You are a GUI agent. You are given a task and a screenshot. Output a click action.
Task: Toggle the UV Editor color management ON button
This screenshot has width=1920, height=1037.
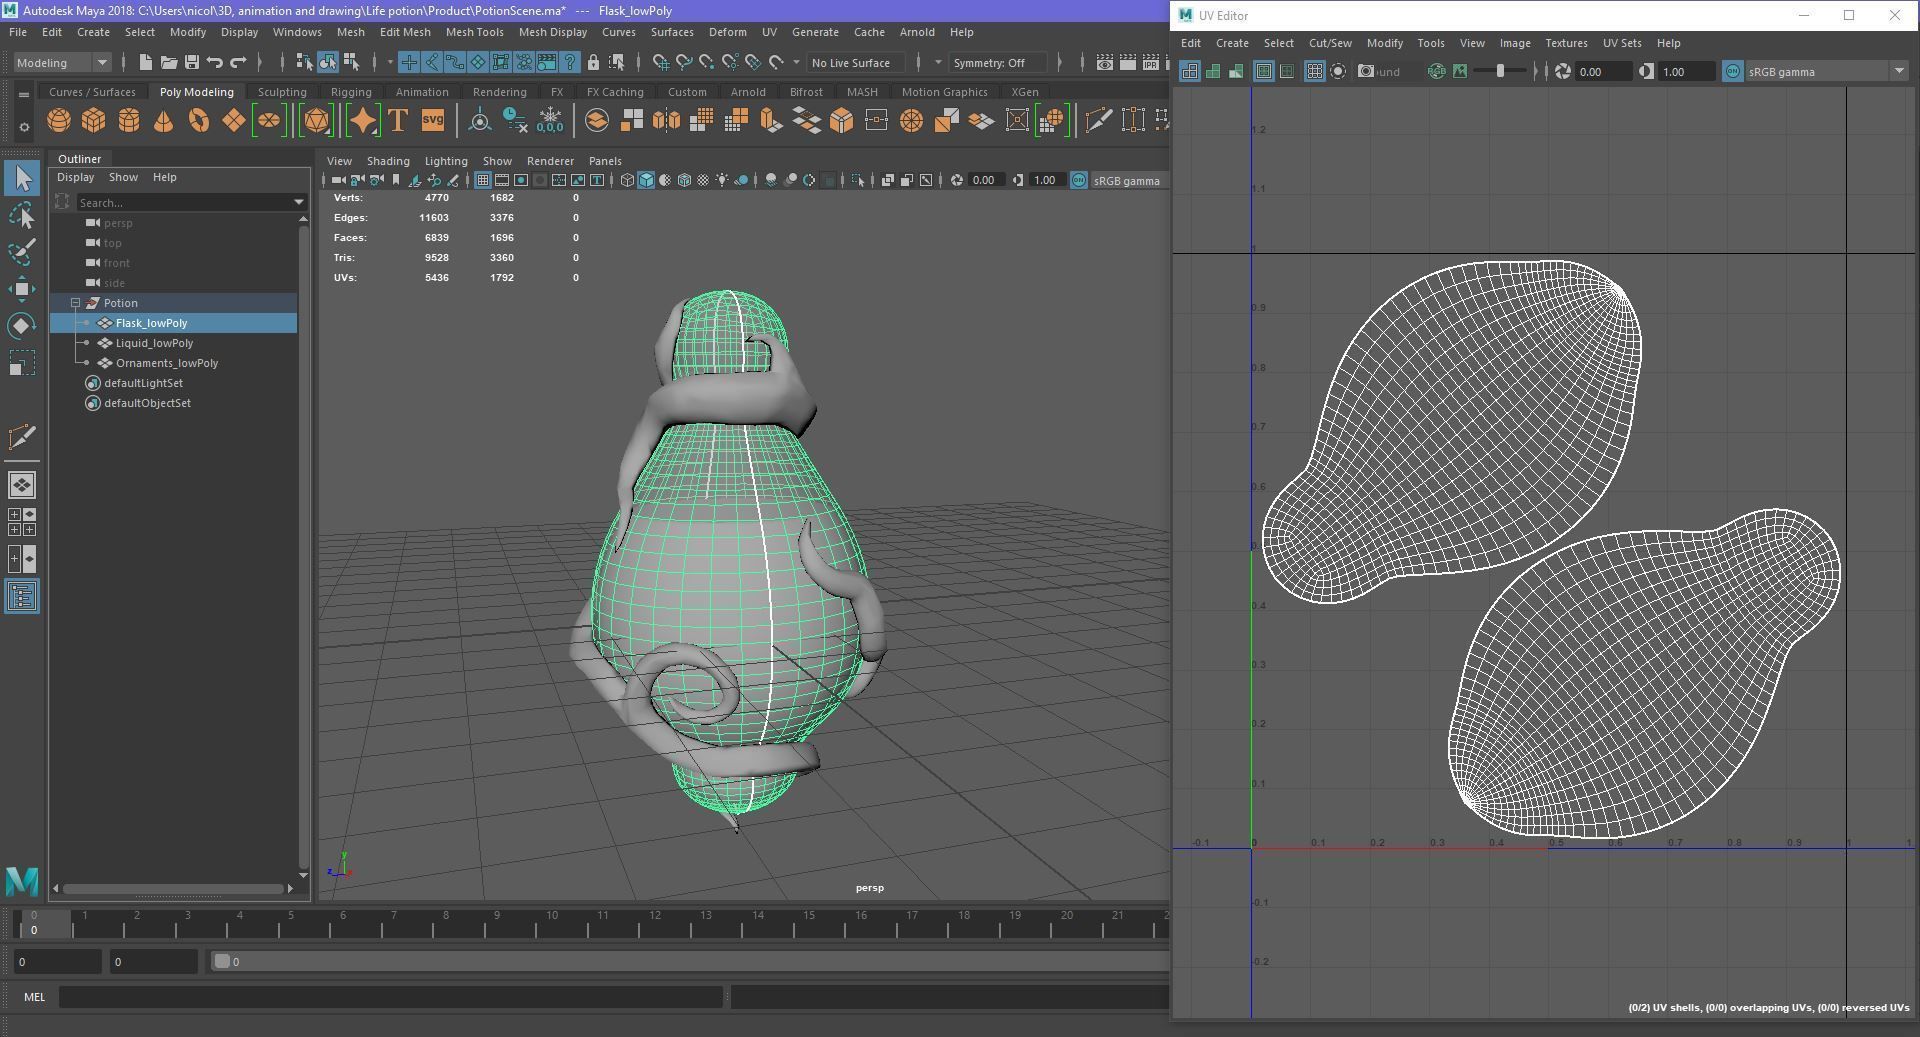[x=1732, y=71]
